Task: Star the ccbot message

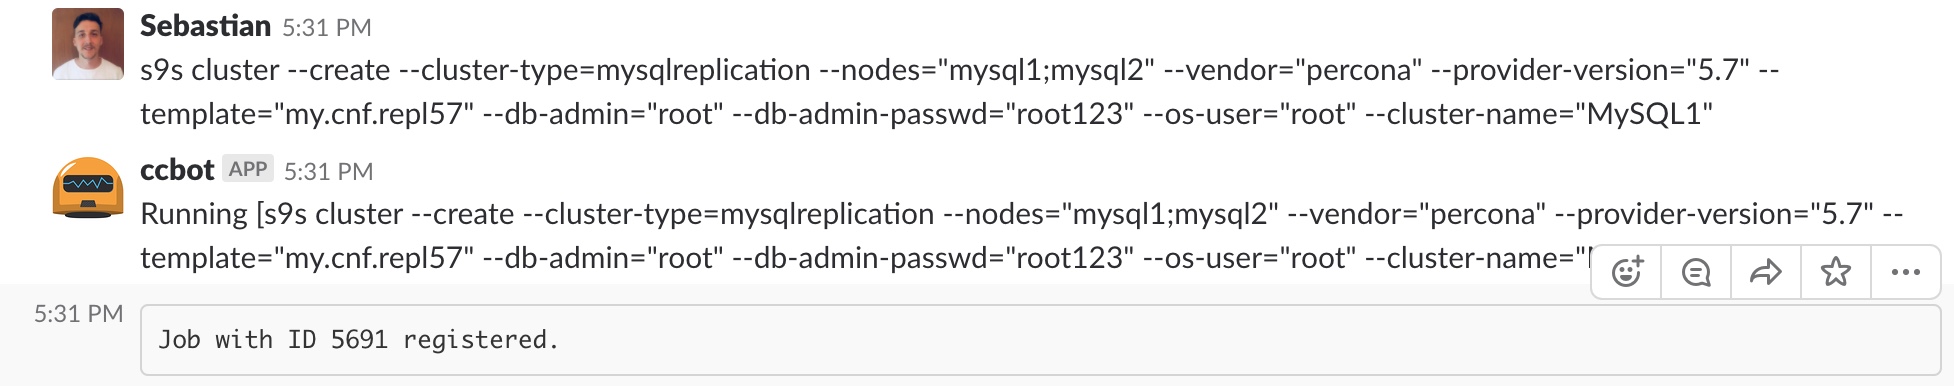Action: (1836, 272)
